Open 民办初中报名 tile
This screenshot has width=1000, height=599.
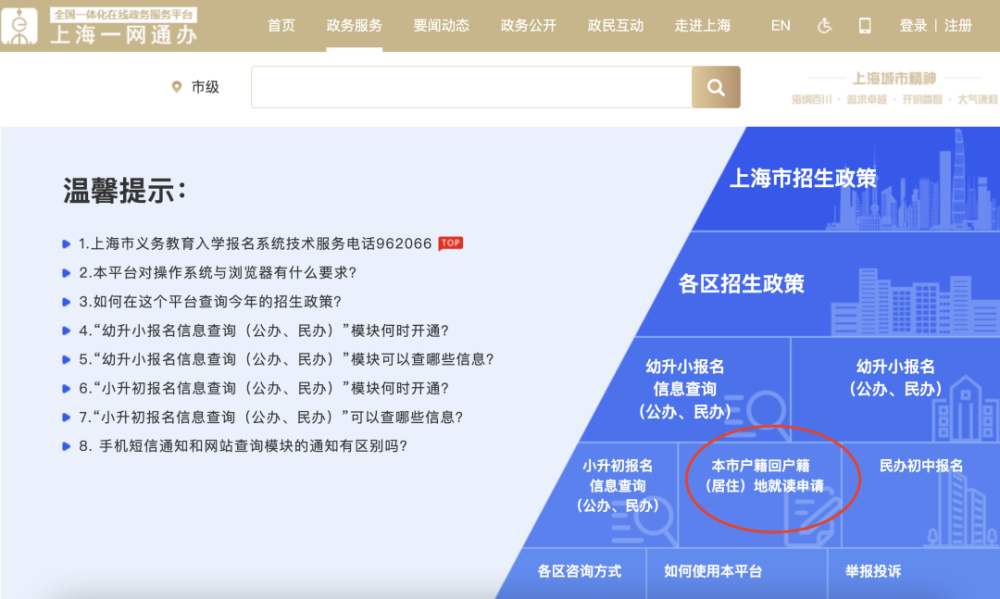(x=921, y=466)
